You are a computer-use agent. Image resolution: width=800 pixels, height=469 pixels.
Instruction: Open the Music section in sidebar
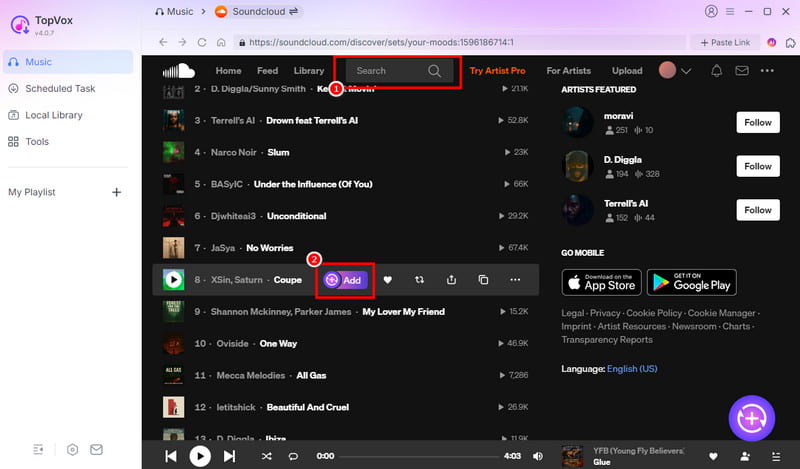67,62
